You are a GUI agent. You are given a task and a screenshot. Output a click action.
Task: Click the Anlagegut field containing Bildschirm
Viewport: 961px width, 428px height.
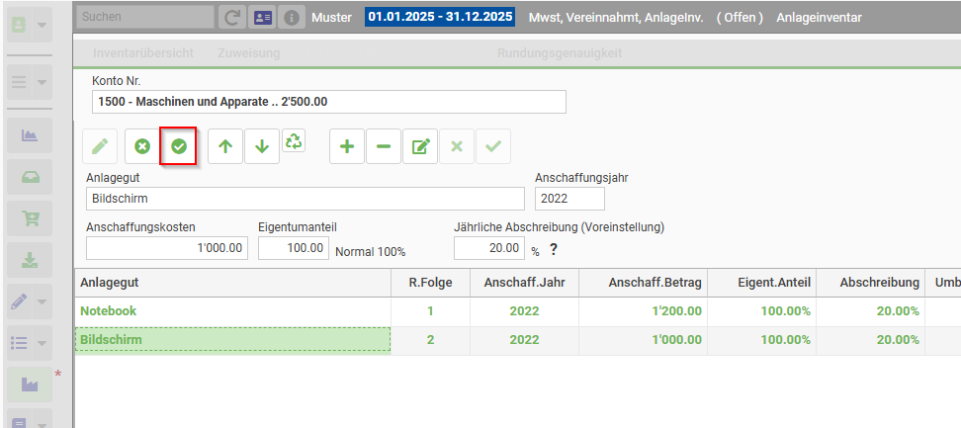click(x=305, y=199)
